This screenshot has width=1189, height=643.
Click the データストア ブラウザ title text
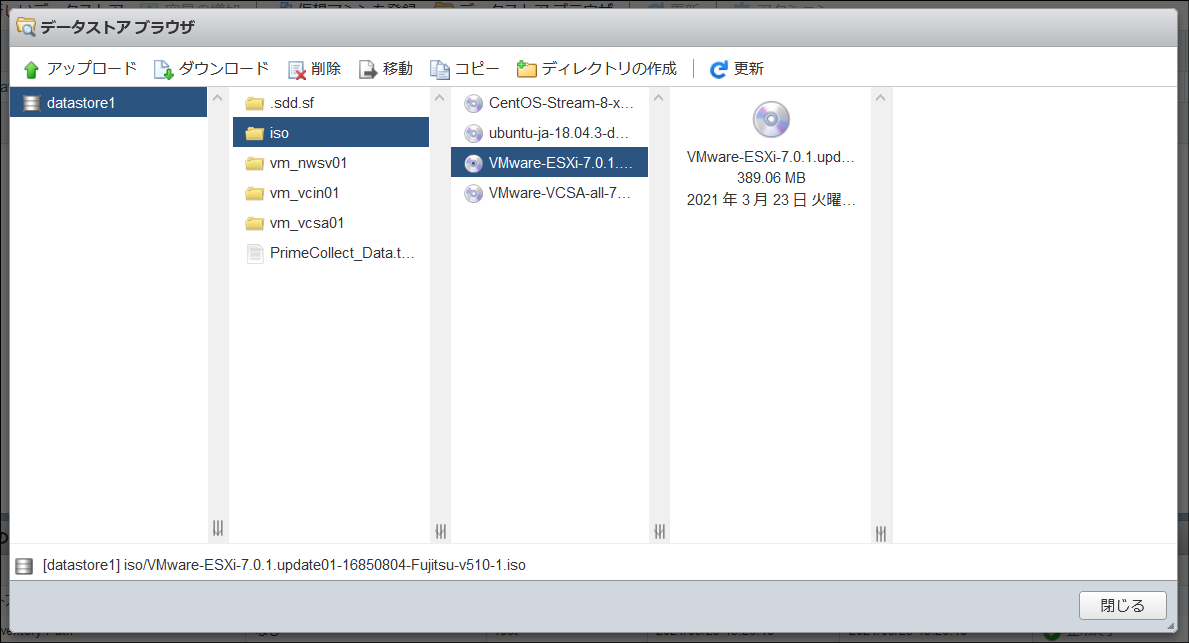(x=118, y=27)
